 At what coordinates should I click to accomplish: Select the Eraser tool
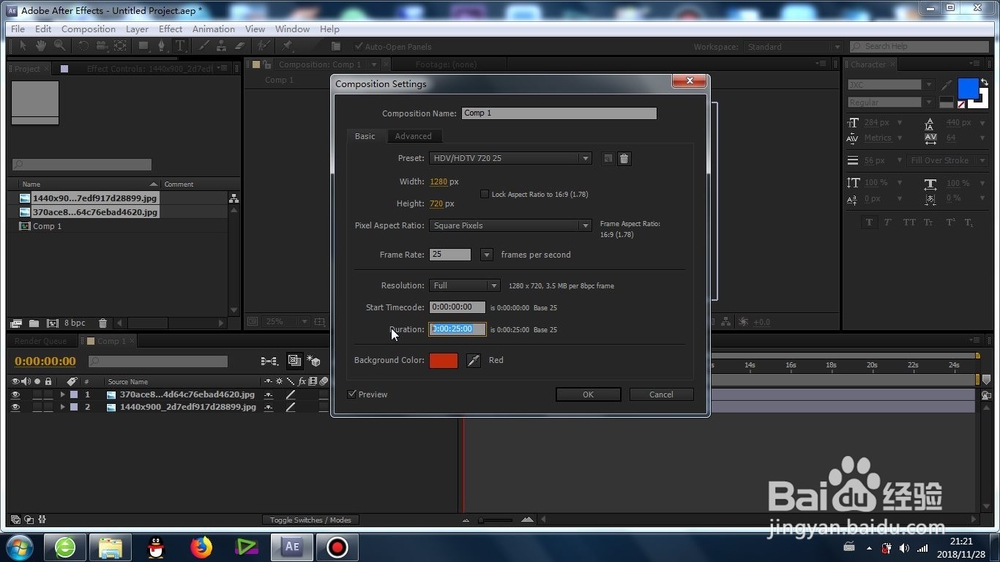coord(240,46)
